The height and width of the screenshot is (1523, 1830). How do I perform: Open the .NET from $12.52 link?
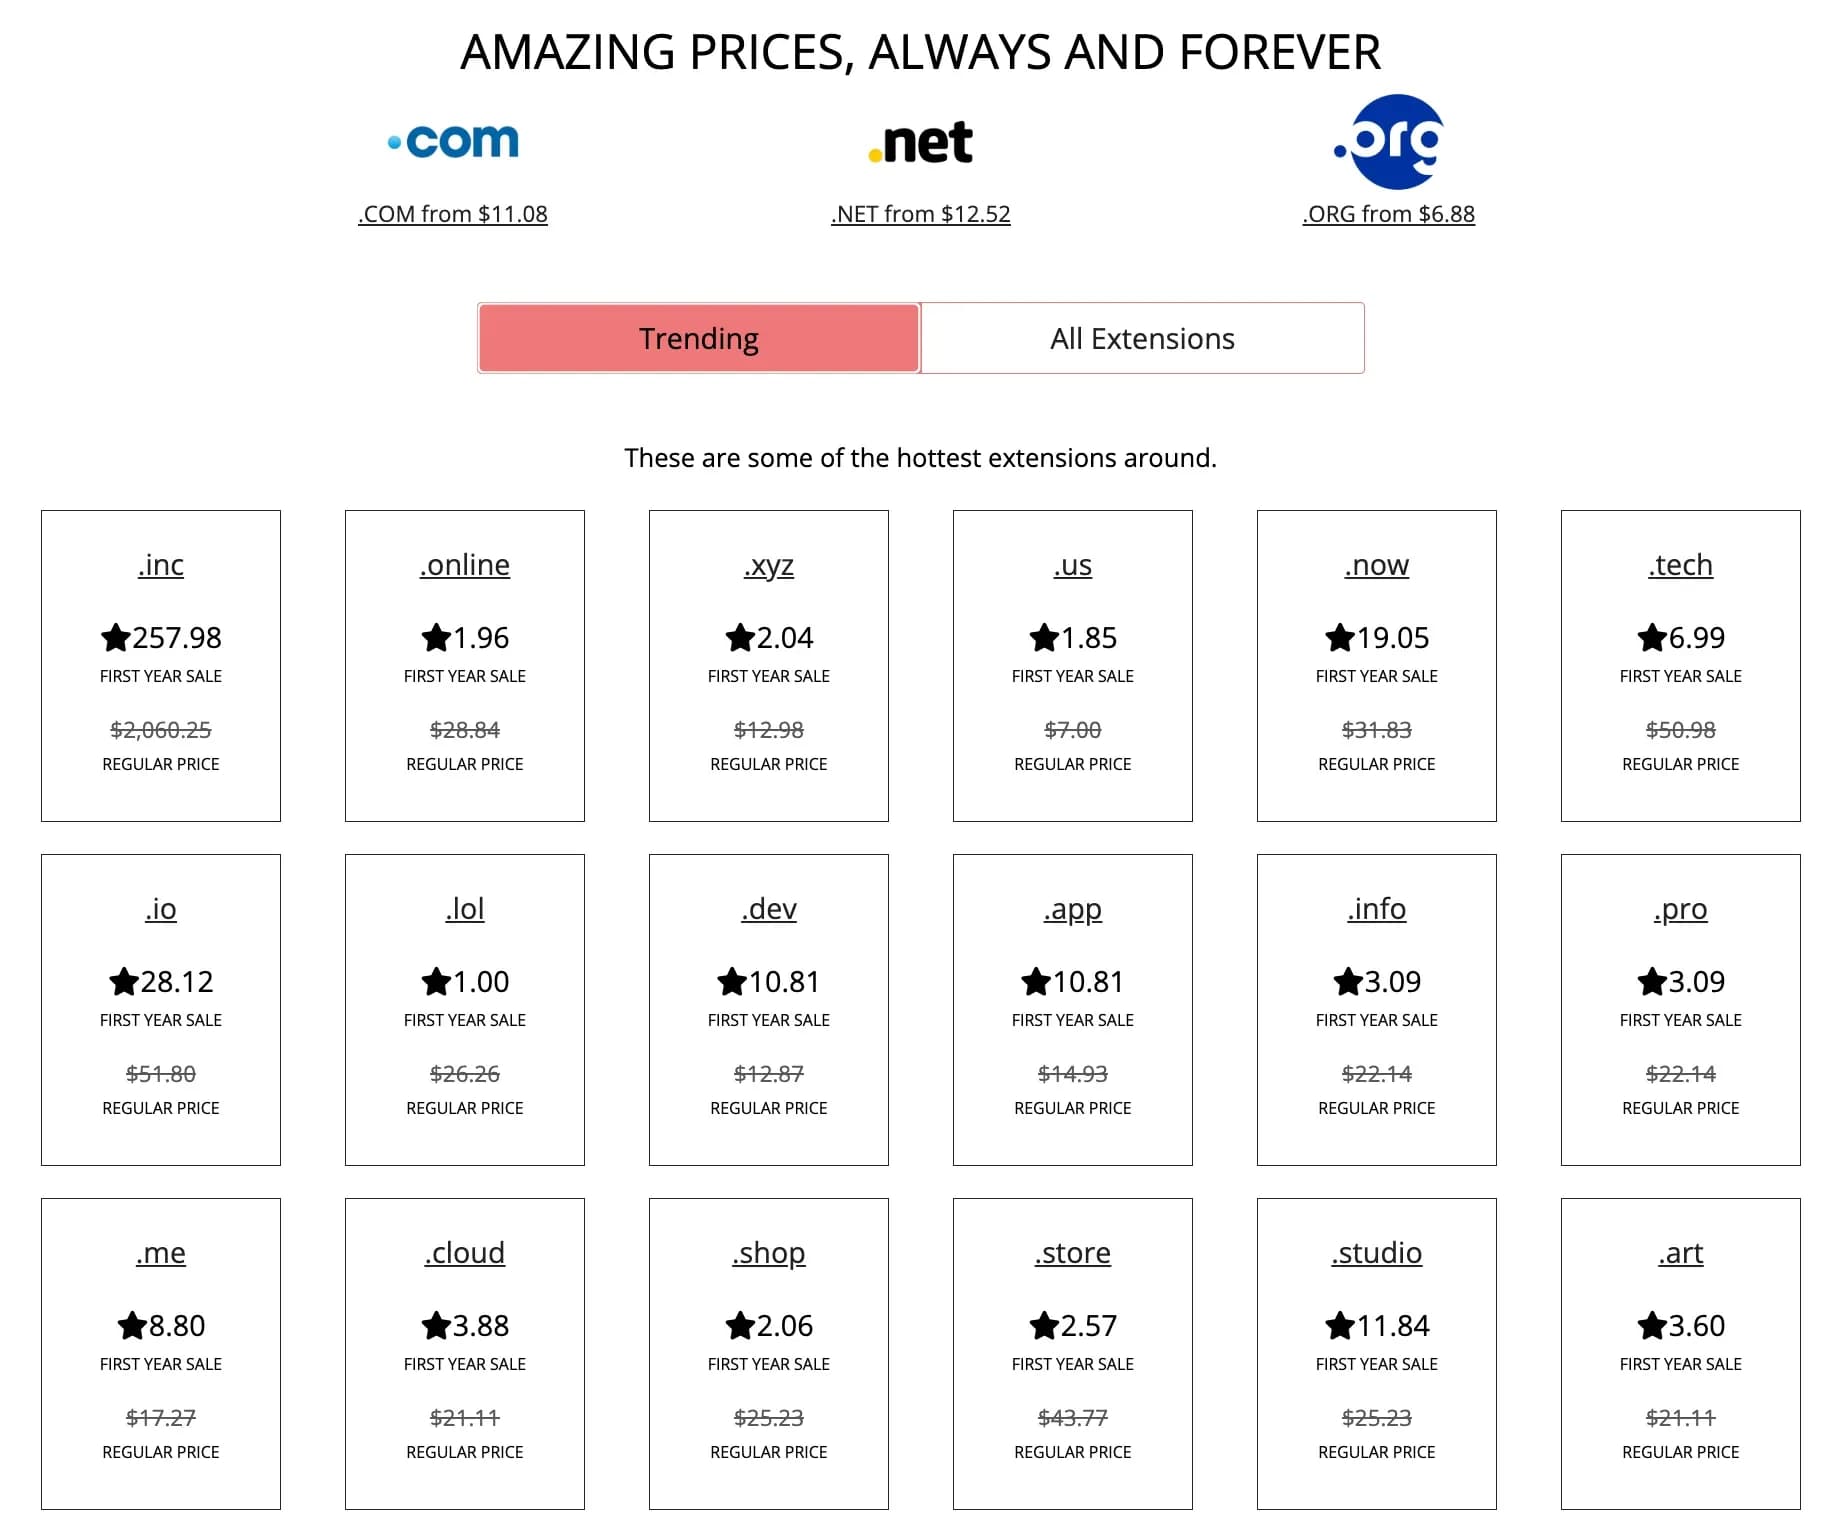(x=920, y=213)
